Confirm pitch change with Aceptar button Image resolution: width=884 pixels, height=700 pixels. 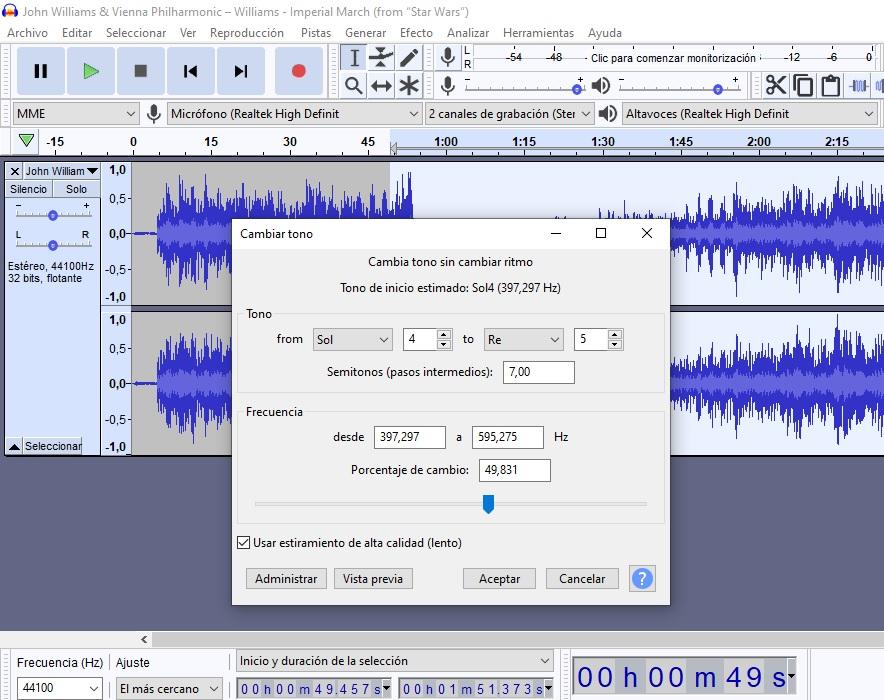[x=499, y=578]
